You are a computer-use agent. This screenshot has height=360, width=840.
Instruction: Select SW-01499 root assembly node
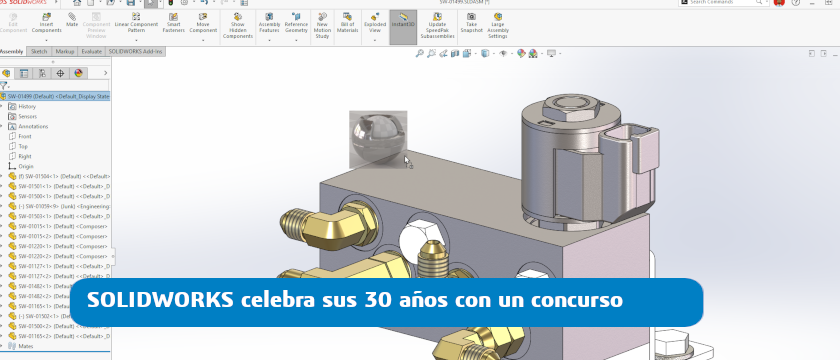pos(55,96)
